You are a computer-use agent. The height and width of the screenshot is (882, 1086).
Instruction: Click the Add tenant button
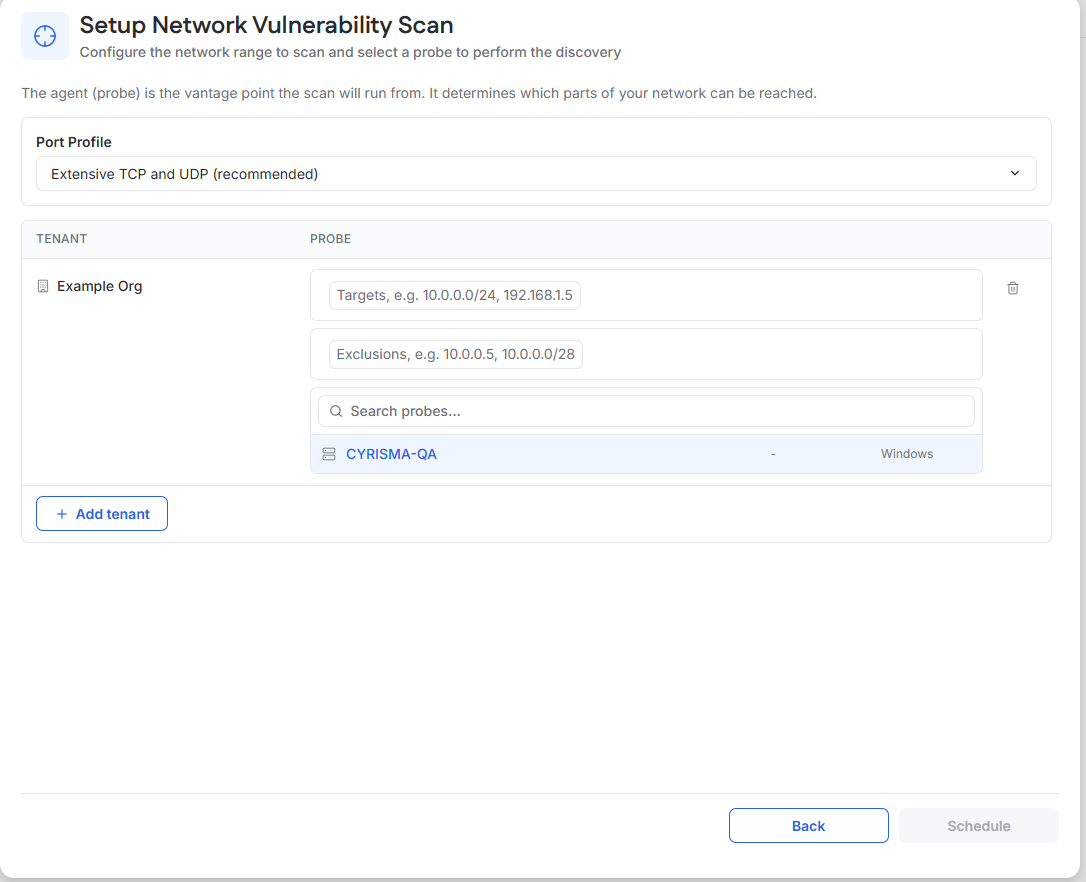[x=102, y=514]
